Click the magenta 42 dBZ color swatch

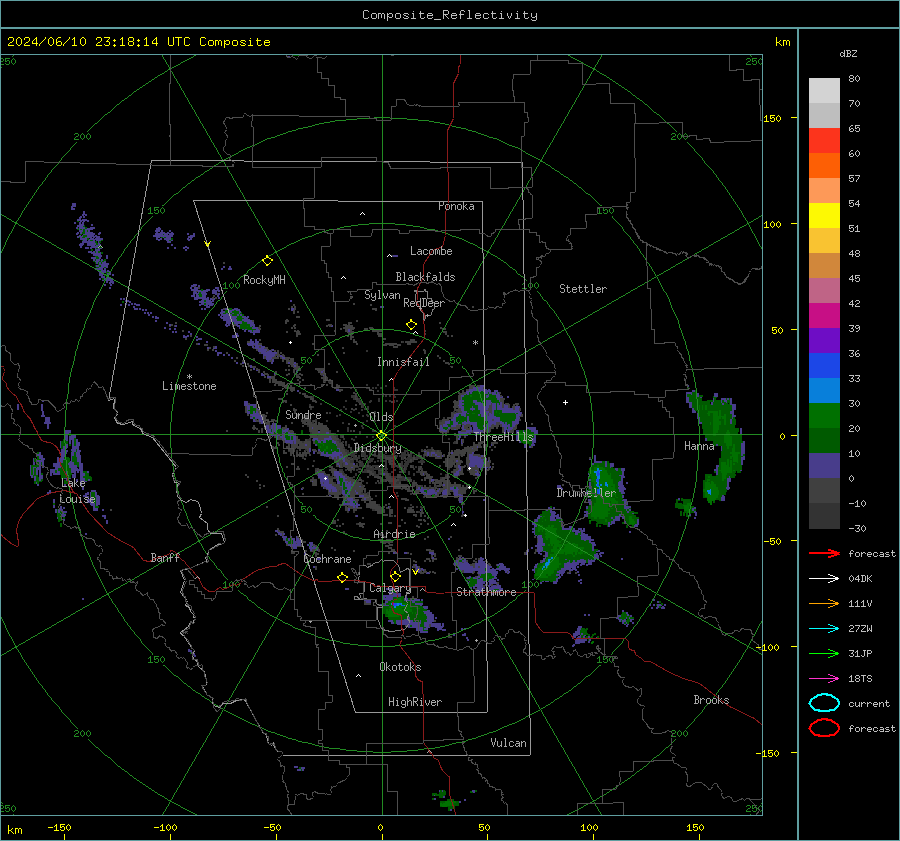[824, 316]
